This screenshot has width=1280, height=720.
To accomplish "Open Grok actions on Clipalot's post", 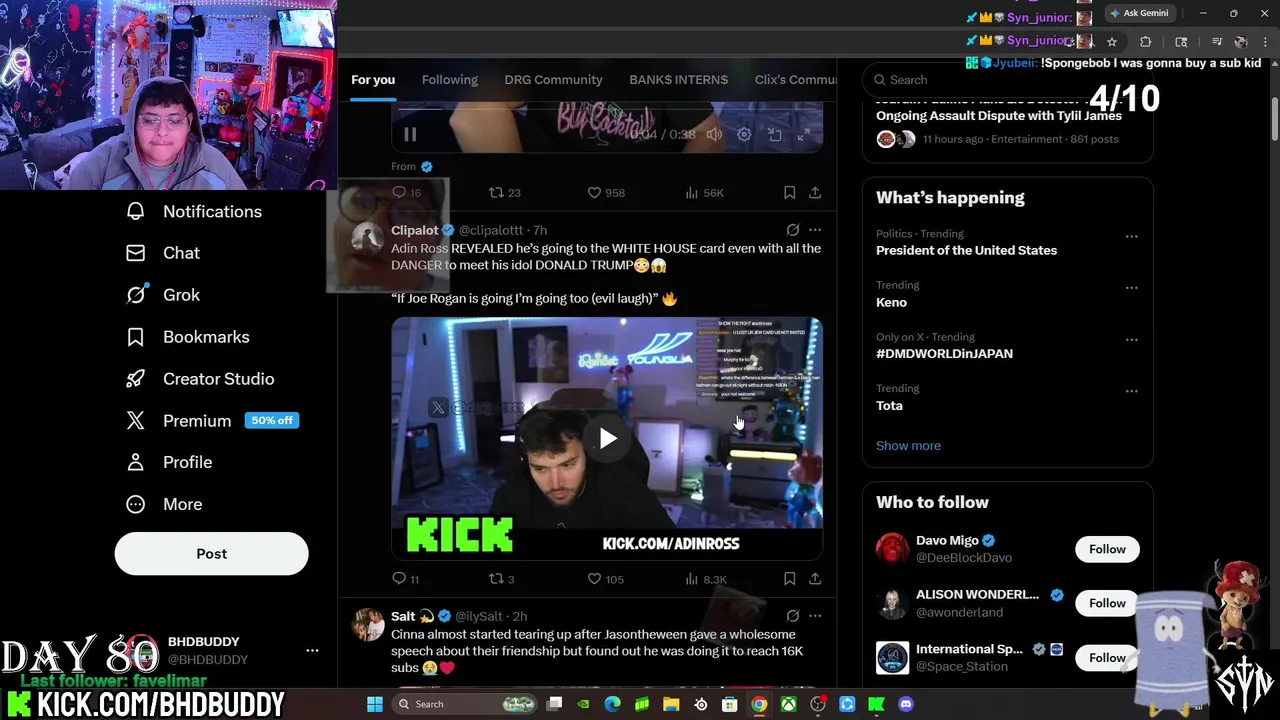I will tap(792, 230).
